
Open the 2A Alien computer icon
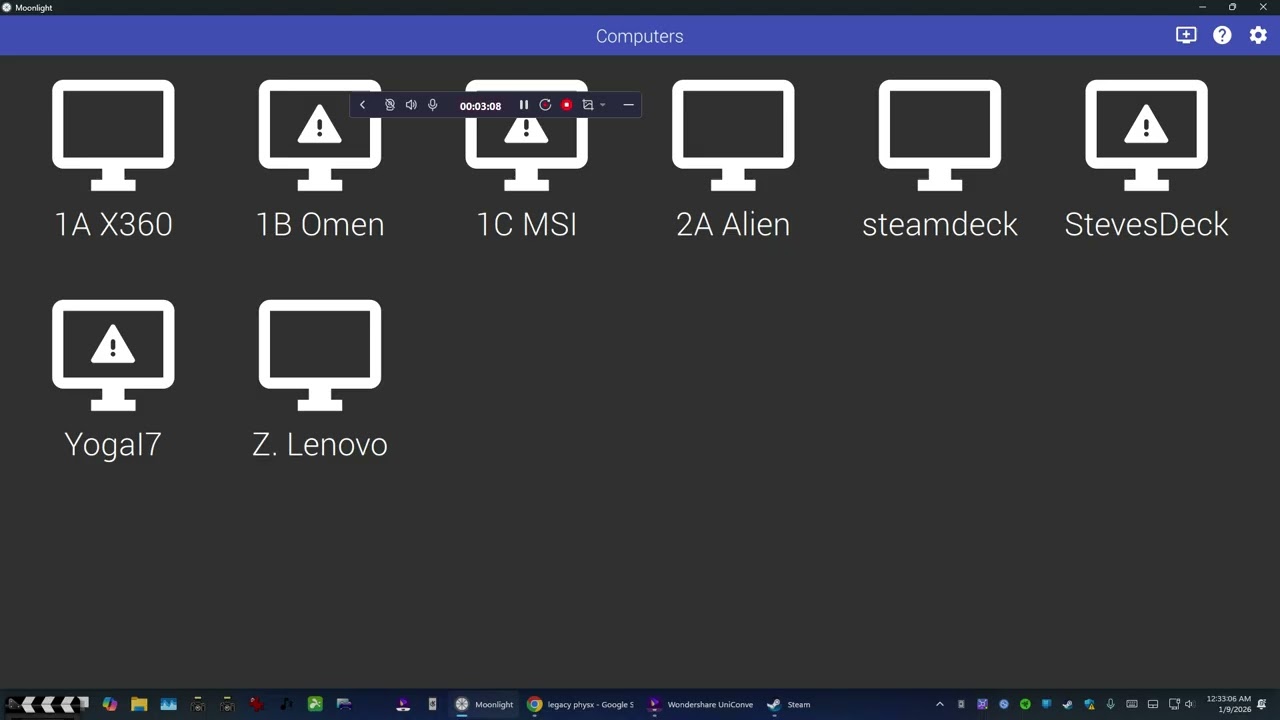pyautogui.click(x=733, y=135)
